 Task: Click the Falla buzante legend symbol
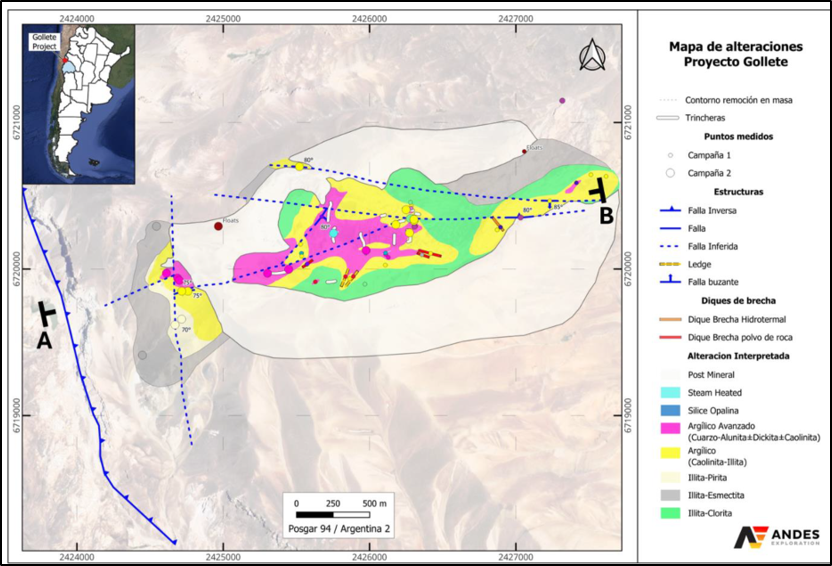click(670, 281)
